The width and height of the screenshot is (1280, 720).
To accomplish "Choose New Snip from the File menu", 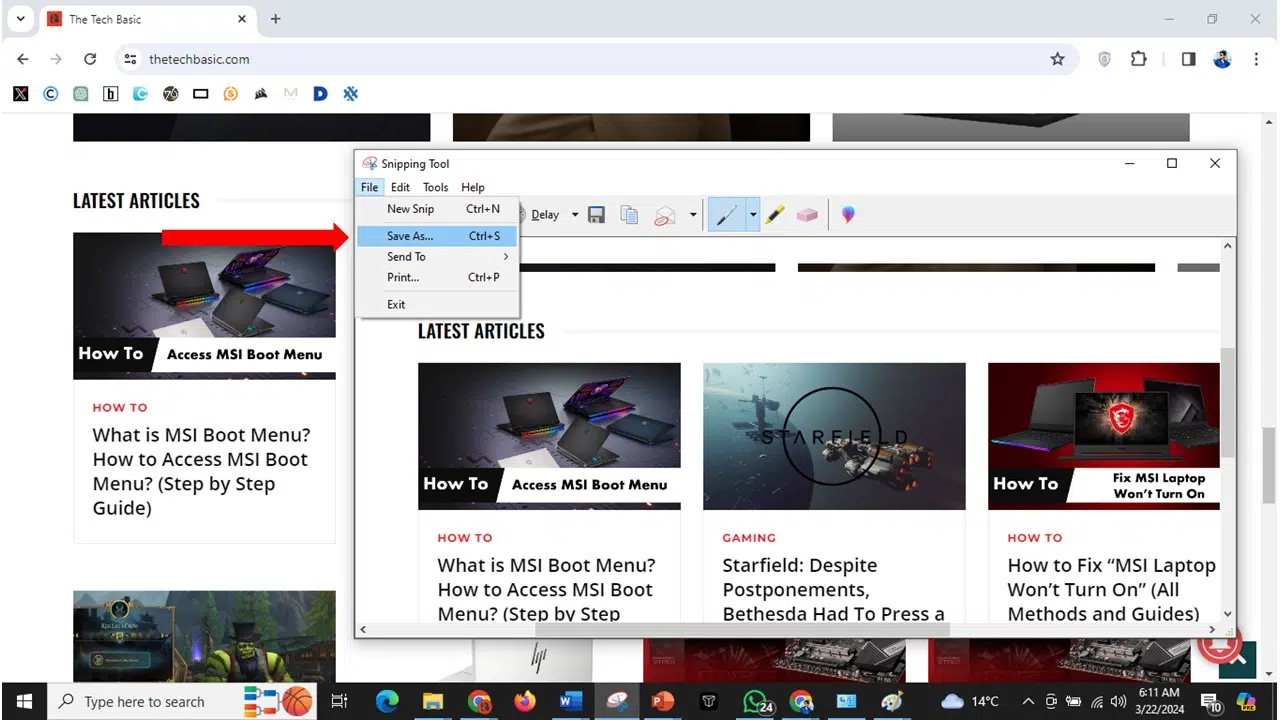I will click(x=437, y=209).
